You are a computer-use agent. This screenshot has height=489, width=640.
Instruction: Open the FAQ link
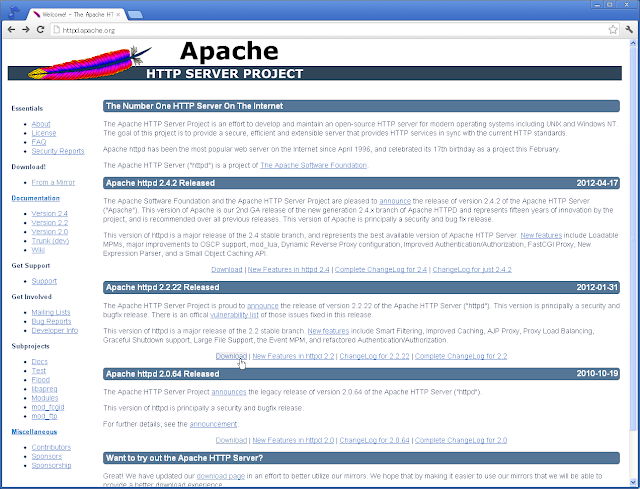pyautogui.click(x=39, y=142)
